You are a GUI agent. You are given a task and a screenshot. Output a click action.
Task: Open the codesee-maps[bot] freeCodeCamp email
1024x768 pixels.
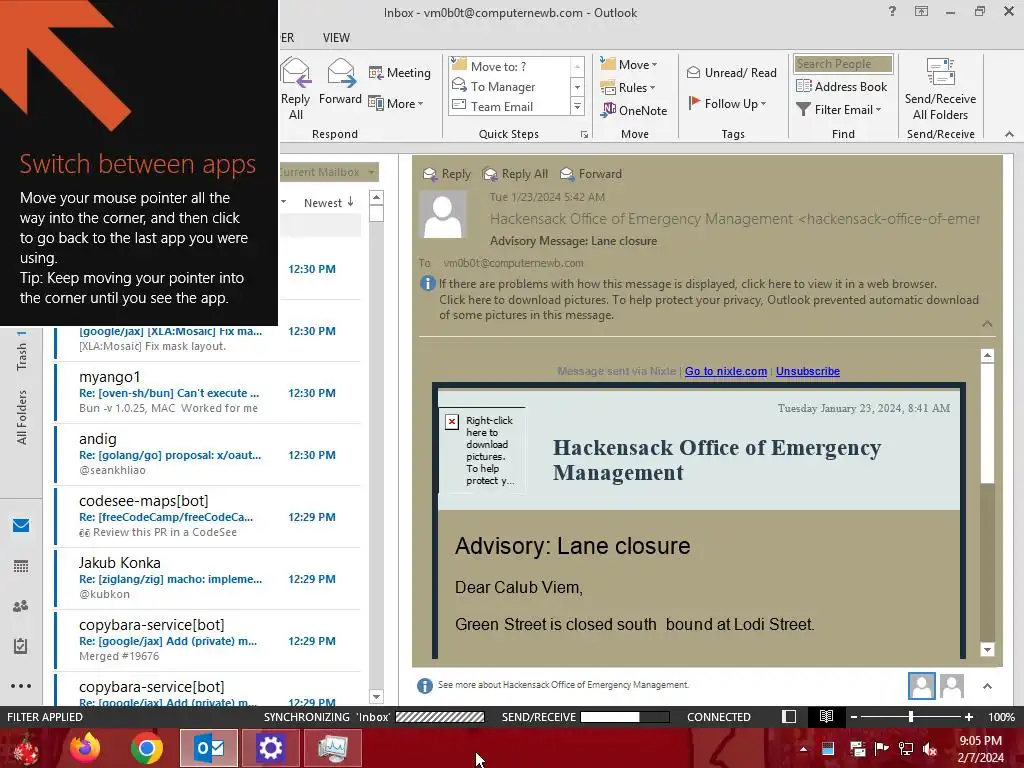208,516
